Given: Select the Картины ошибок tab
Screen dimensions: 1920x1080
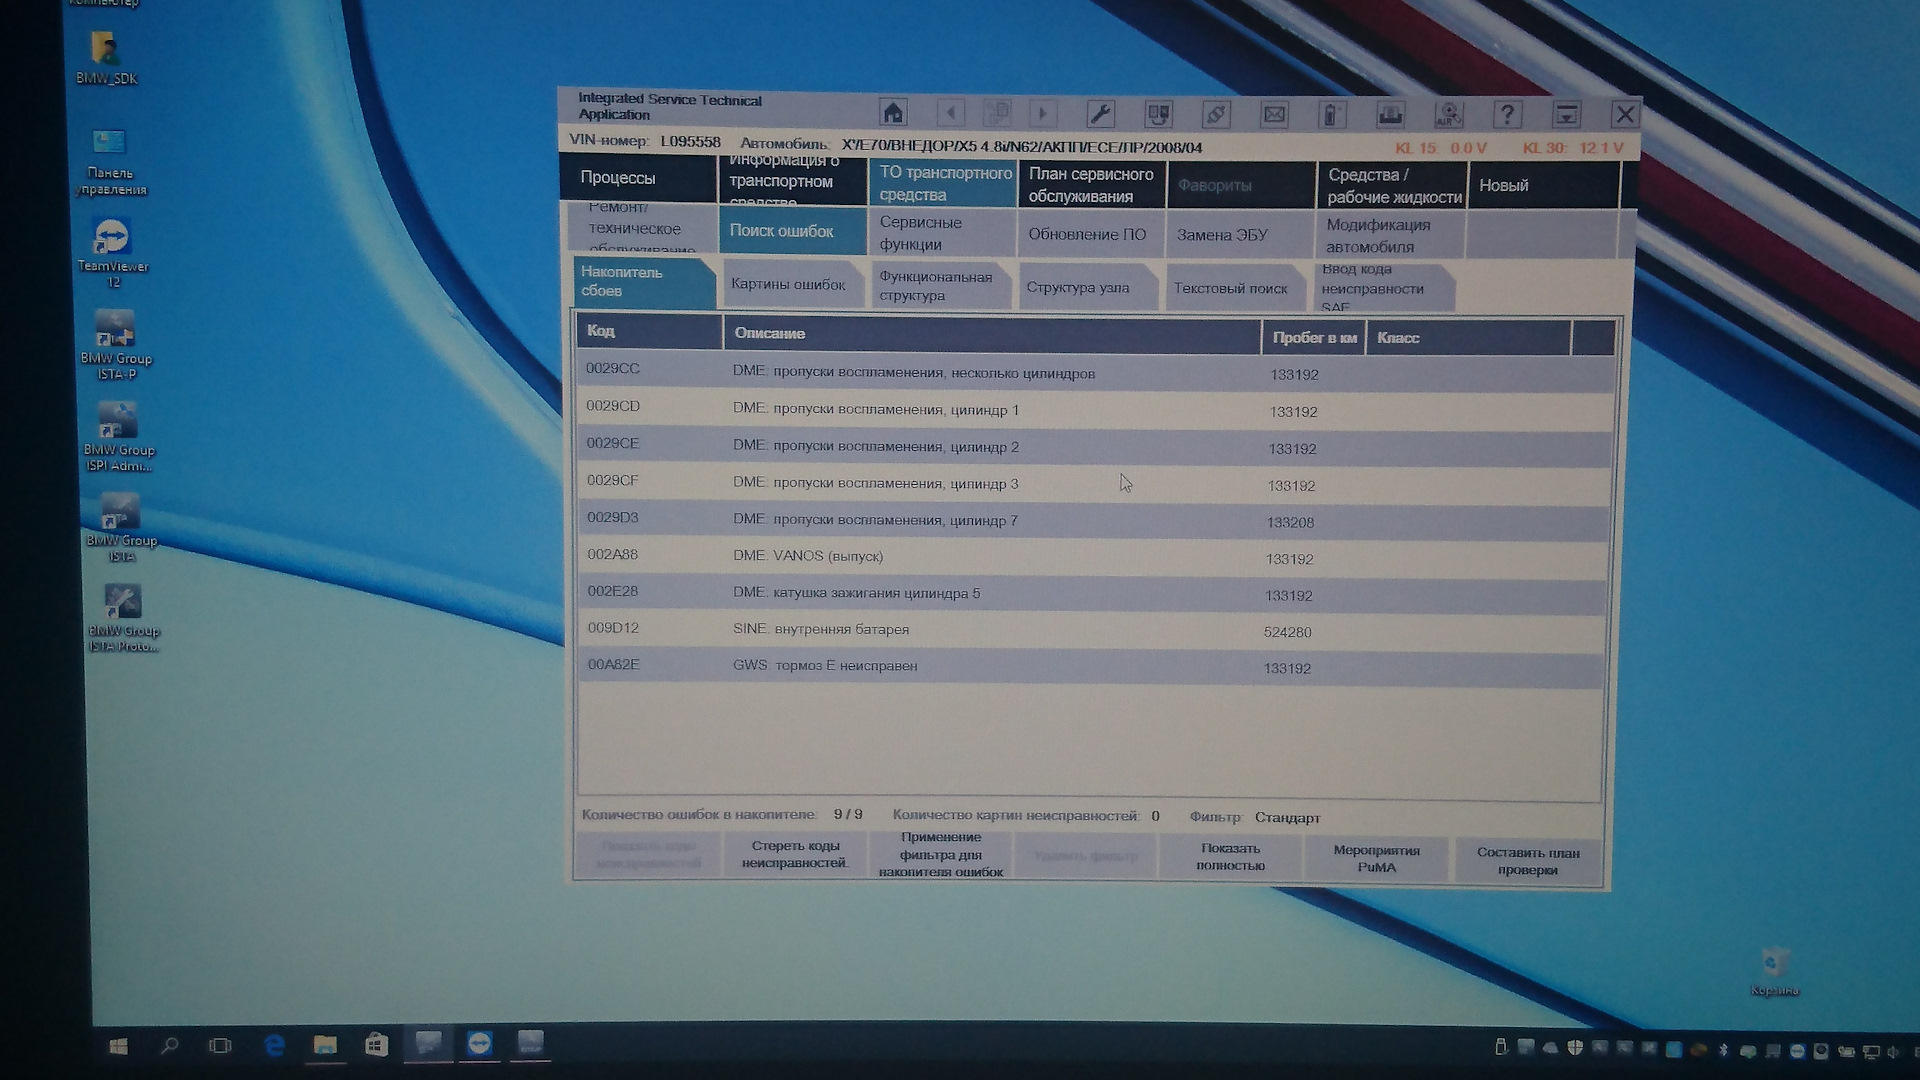Looking at the screenshot, I should tap(788, 285).
